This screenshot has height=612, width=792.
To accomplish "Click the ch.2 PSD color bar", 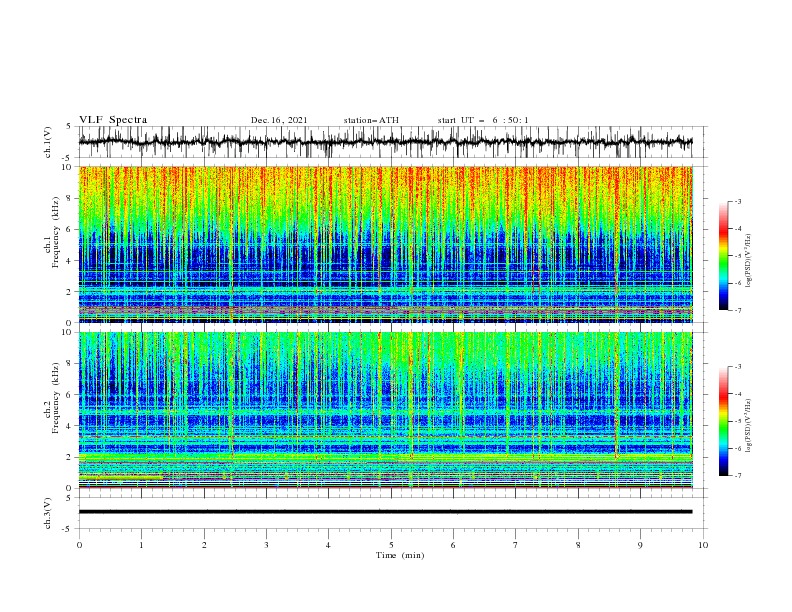I will click(724, 421).
